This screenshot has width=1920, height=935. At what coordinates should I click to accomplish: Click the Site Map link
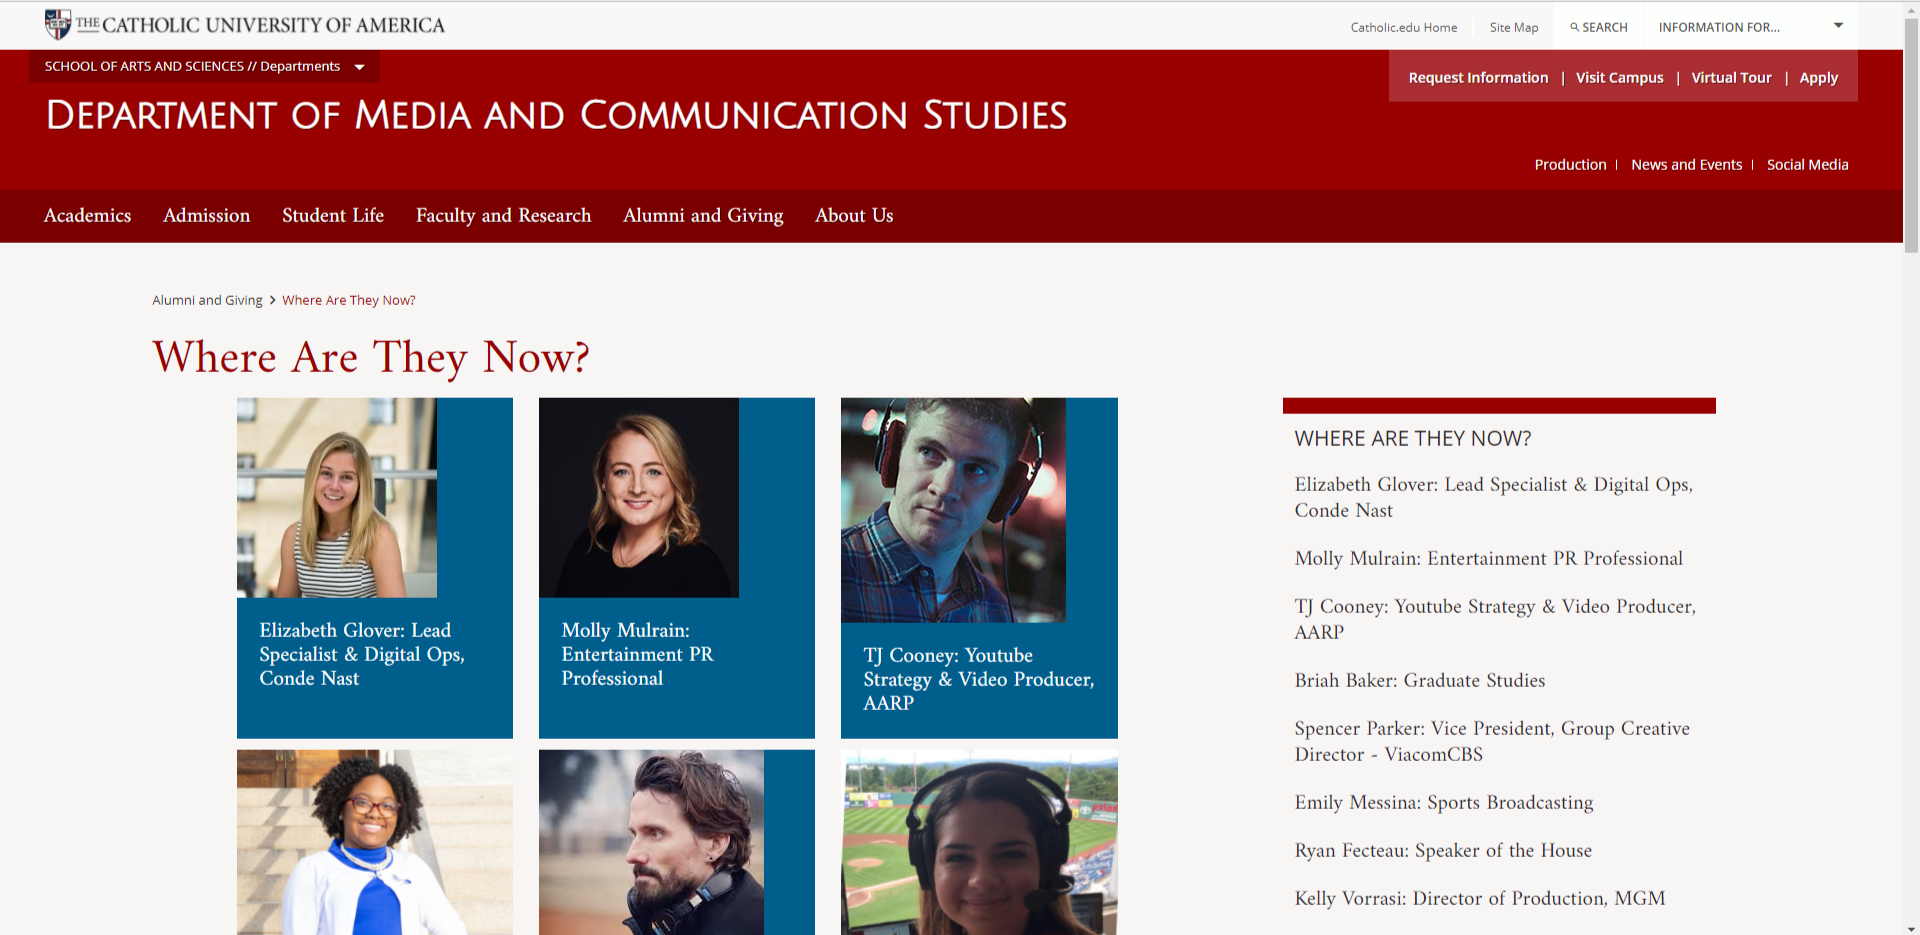click(1513, 27)
